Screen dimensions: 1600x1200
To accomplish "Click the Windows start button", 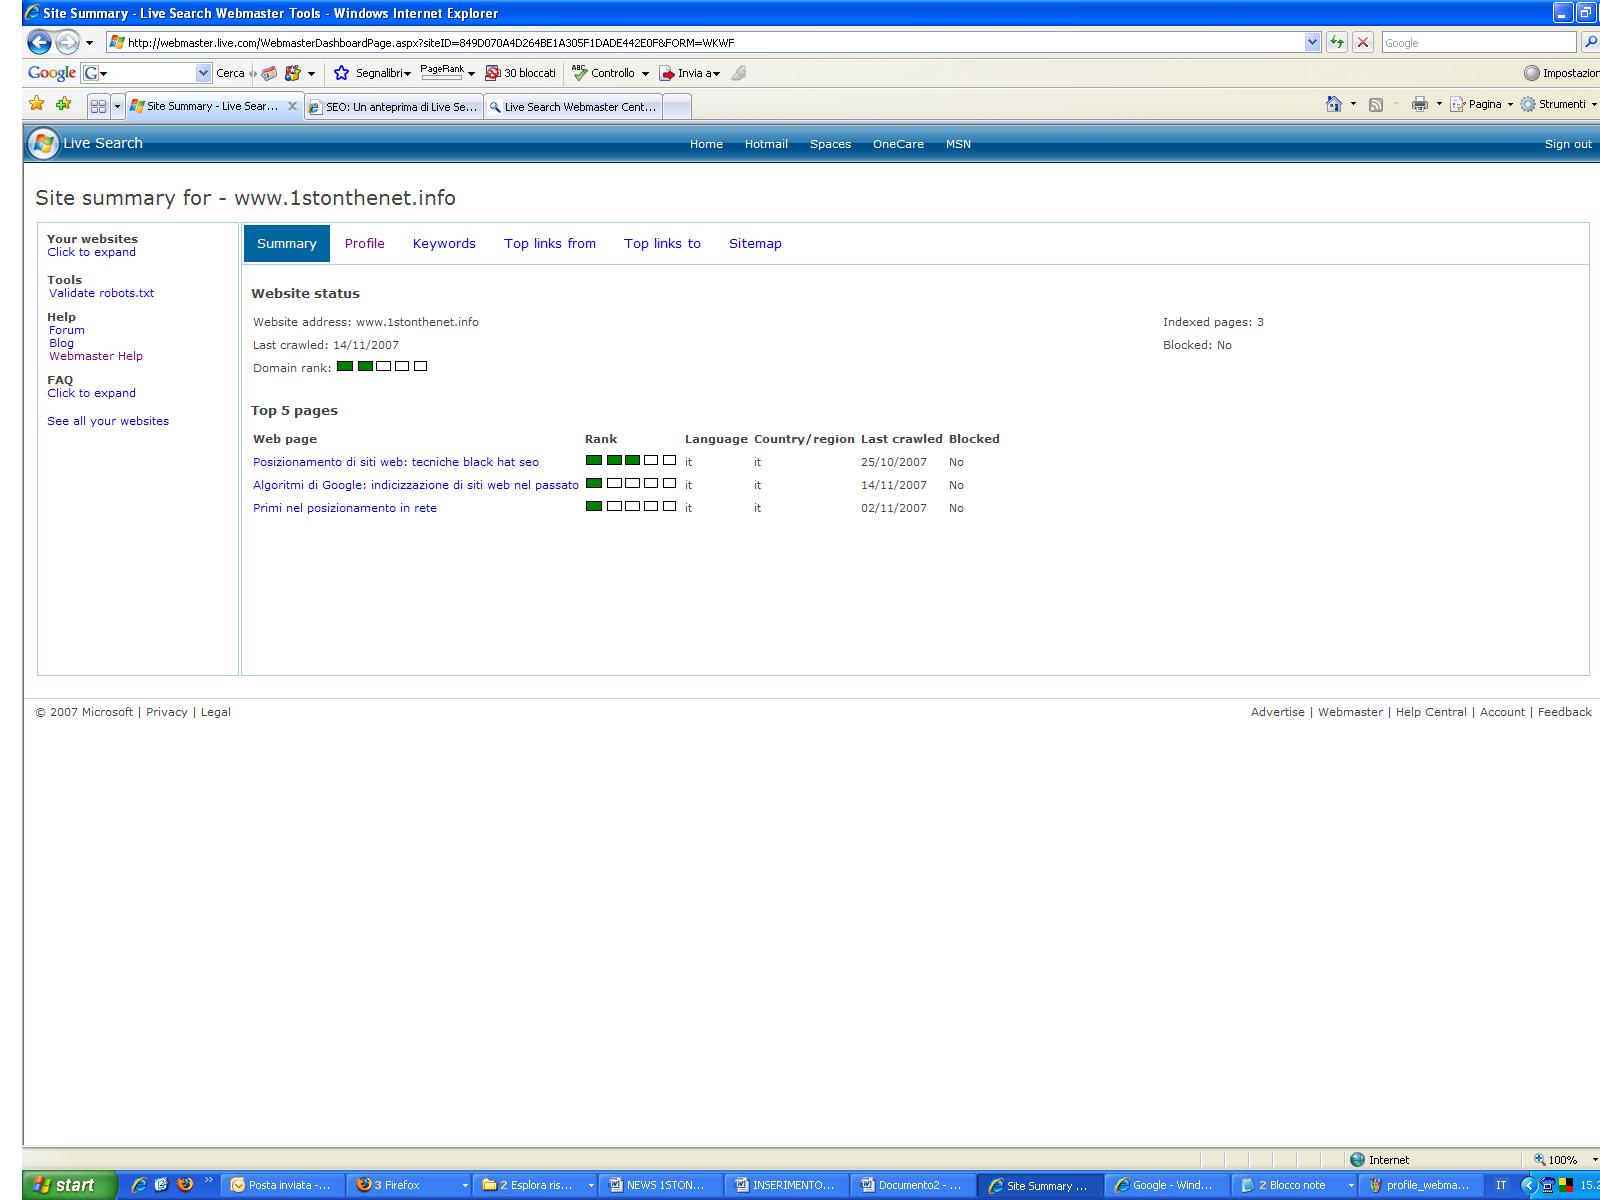I will click(x=70, y=1185).
